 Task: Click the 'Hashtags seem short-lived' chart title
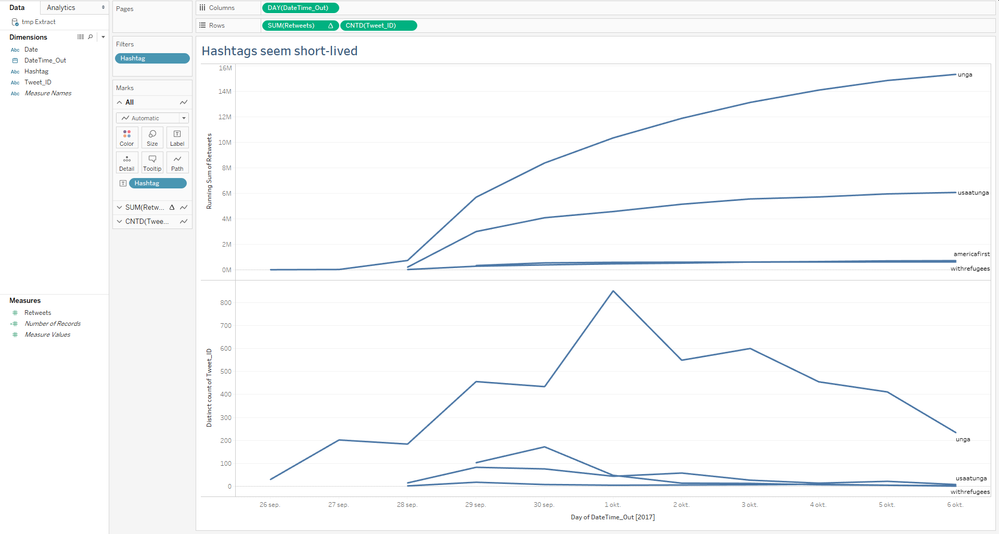click(279, 51)
